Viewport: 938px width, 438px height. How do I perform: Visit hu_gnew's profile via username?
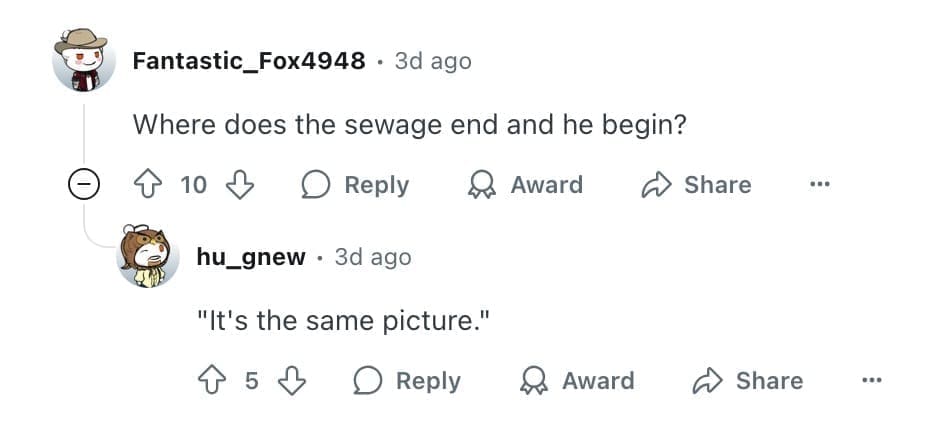(251, 257)
